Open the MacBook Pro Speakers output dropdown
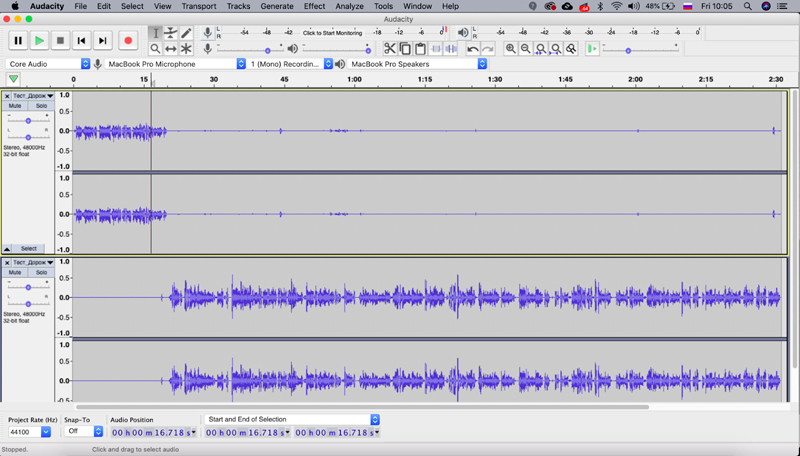 point(417,64)
